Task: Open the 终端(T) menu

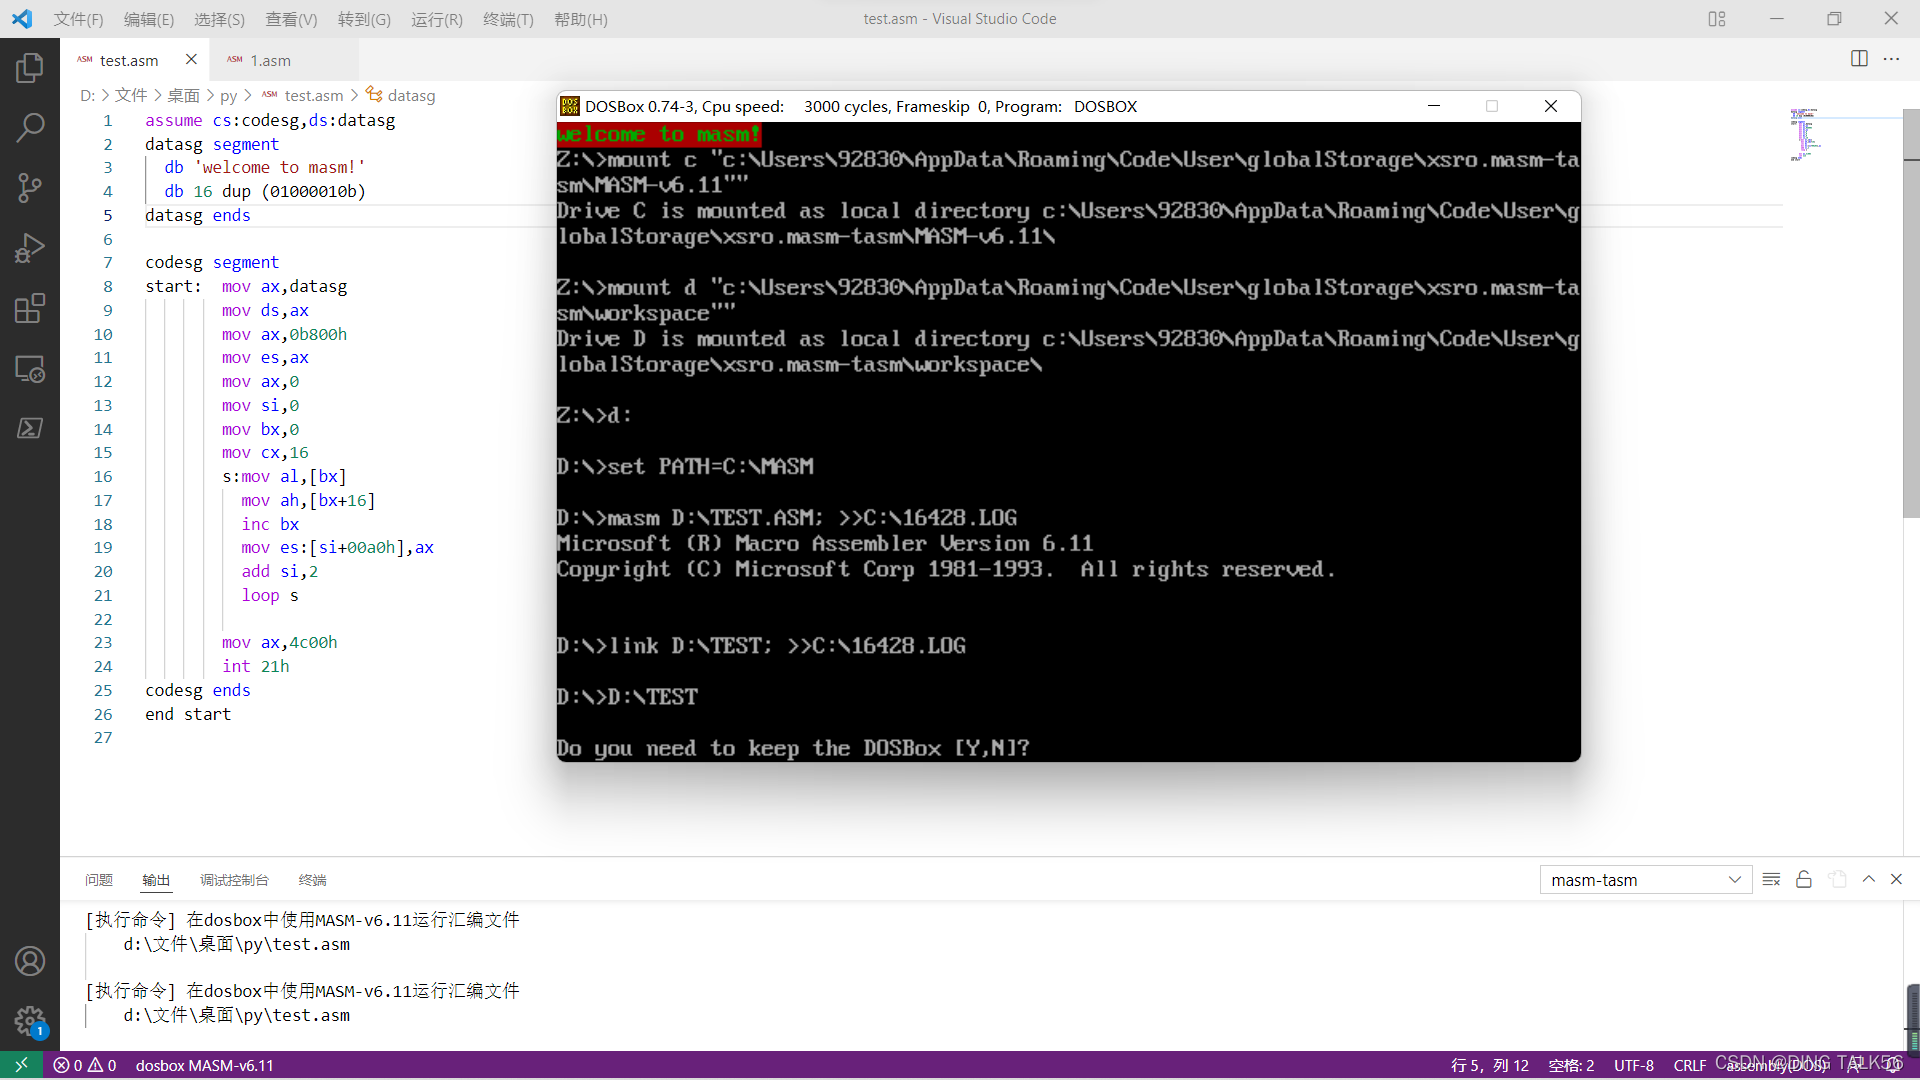Action: pos(508,19)
